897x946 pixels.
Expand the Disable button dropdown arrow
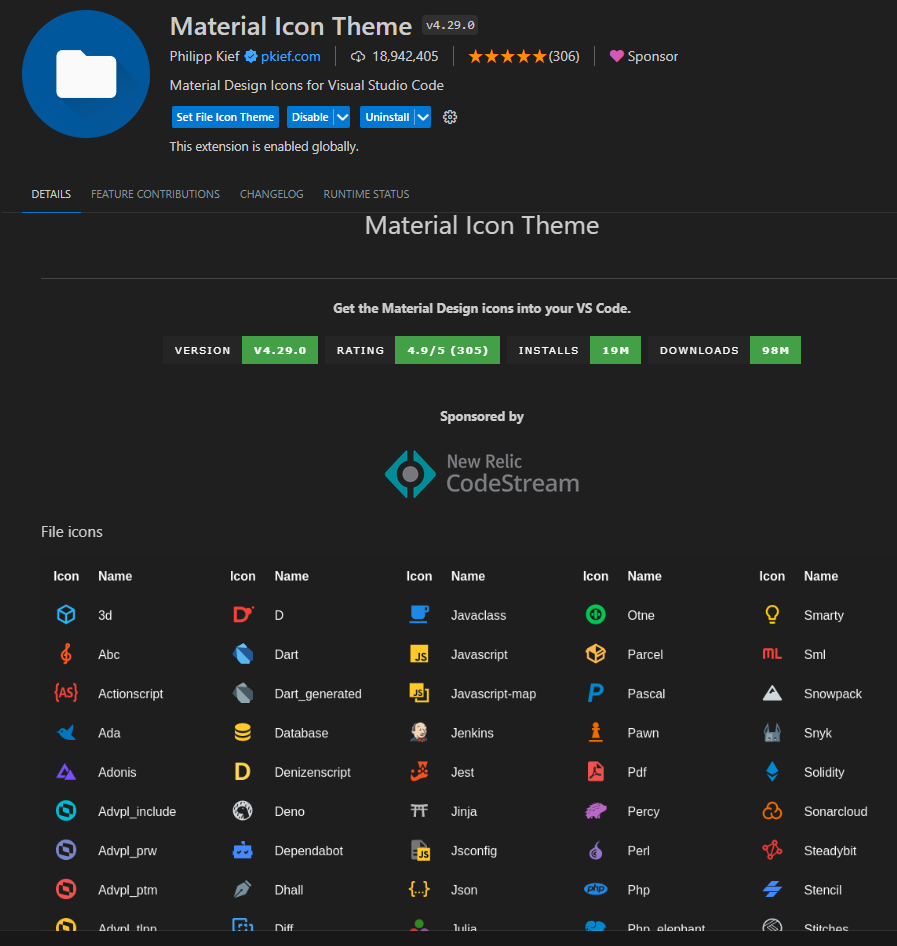tap(342, 117)
